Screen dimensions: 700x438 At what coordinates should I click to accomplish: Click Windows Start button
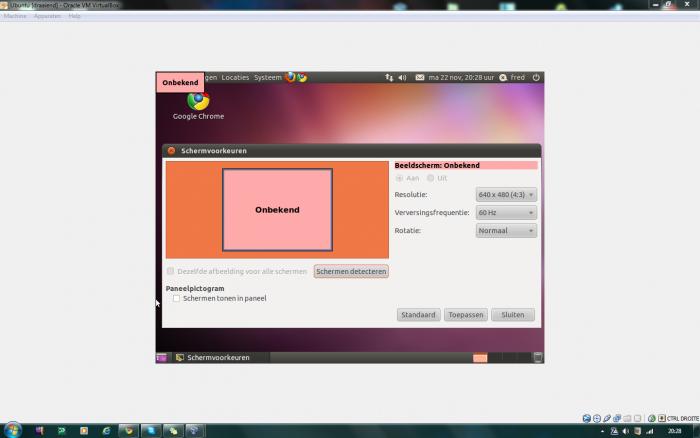click(11, 430)
